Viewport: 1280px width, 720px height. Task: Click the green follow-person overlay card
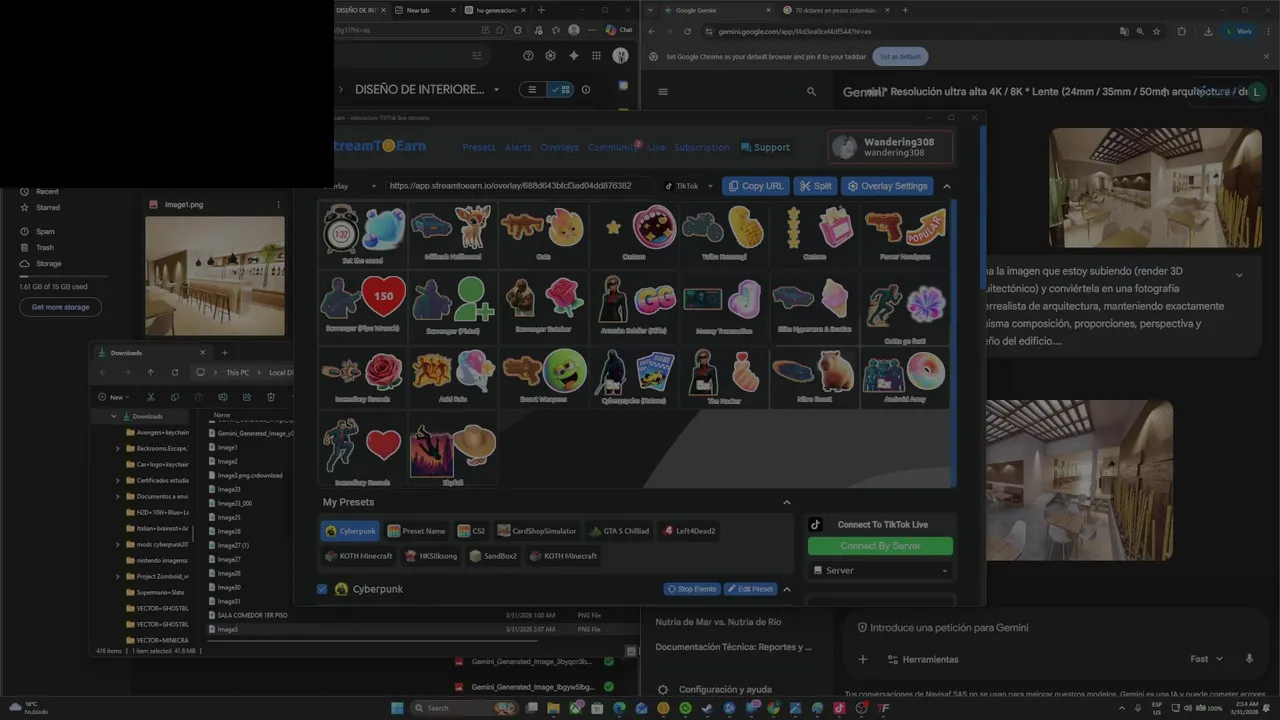tap(452, 305)
